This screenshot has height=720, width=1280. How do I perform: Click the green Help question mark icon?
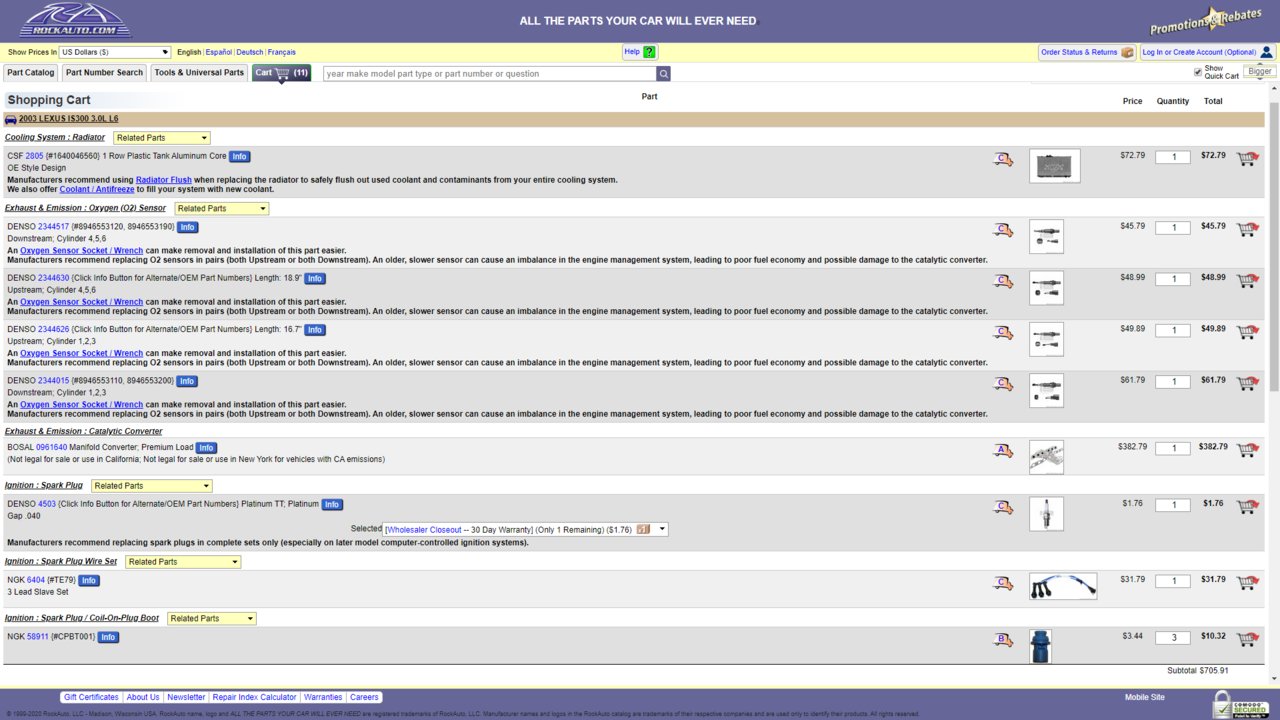pos(650,52)
